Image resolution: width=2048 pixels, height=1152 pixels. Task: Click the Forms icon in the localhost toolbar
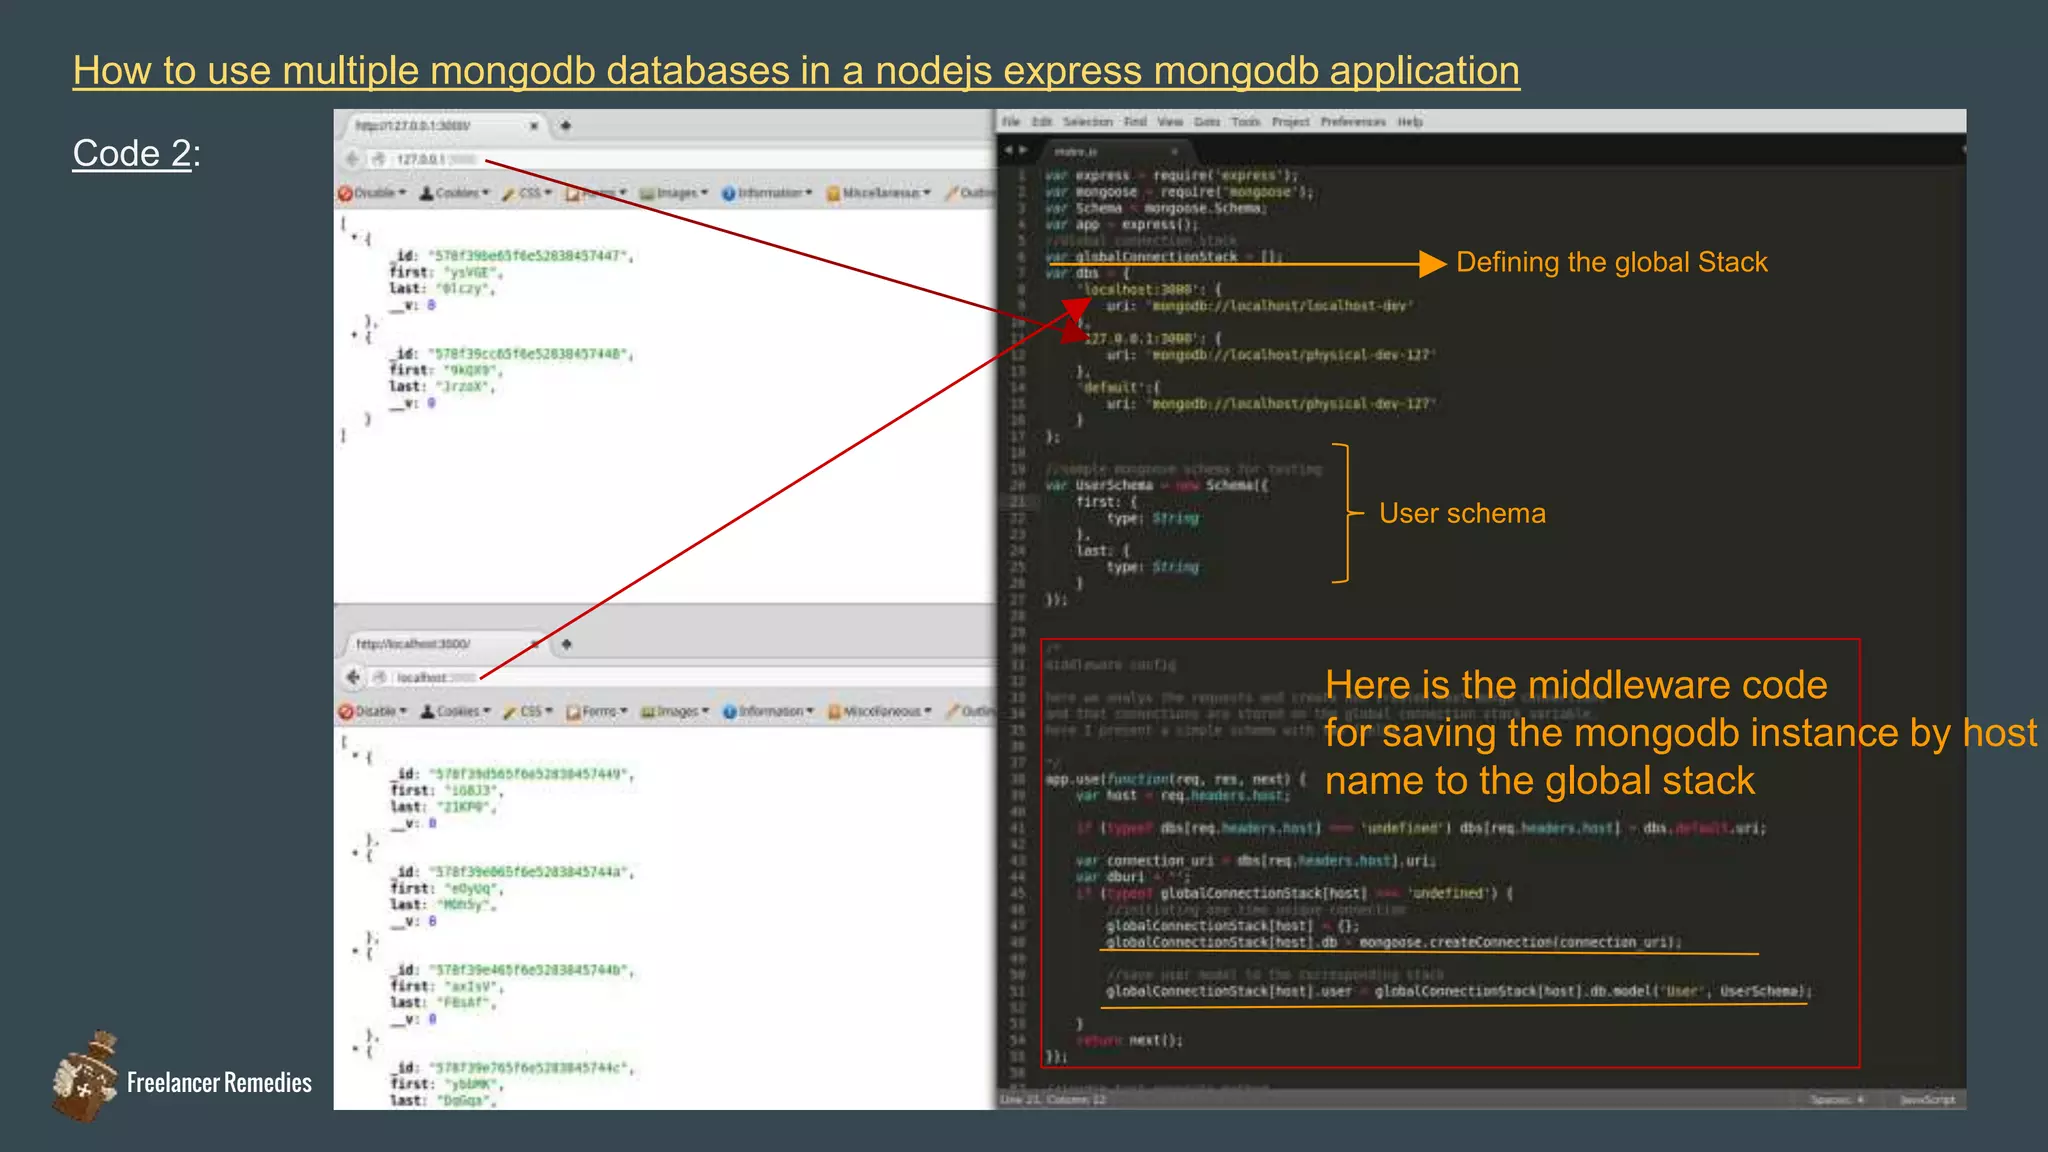click(573, 712)
